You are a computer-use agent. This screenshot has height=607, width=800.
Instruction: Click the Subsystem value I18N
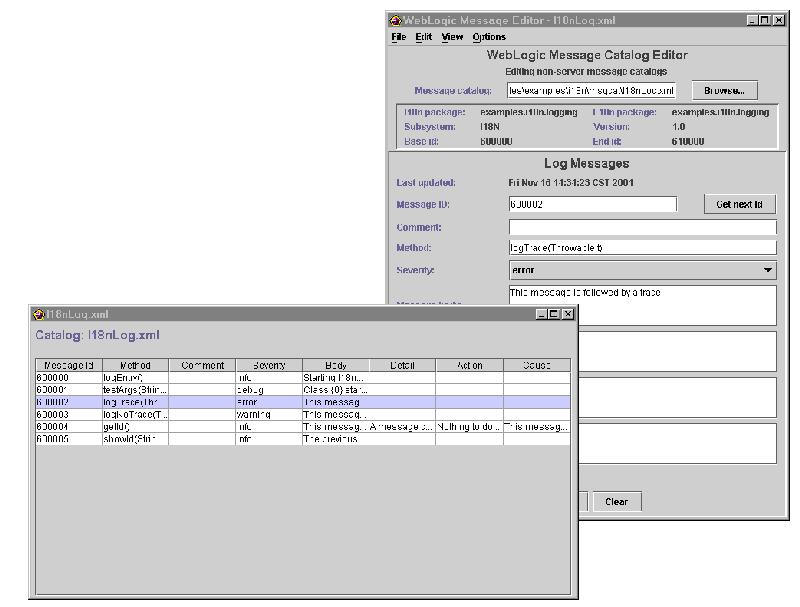pos(490,127)
